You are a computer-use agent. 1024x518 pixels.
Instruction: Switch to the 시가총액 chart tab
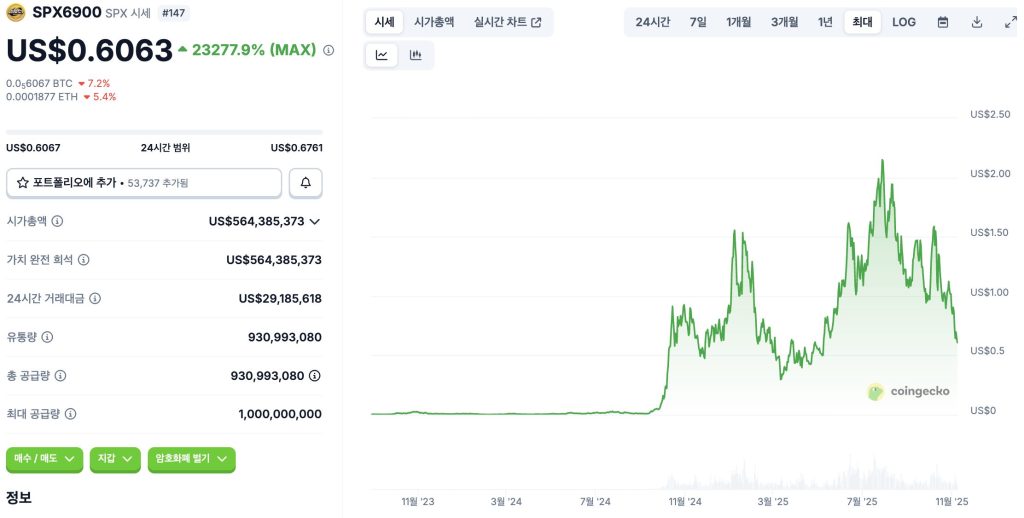pos(434,22)
